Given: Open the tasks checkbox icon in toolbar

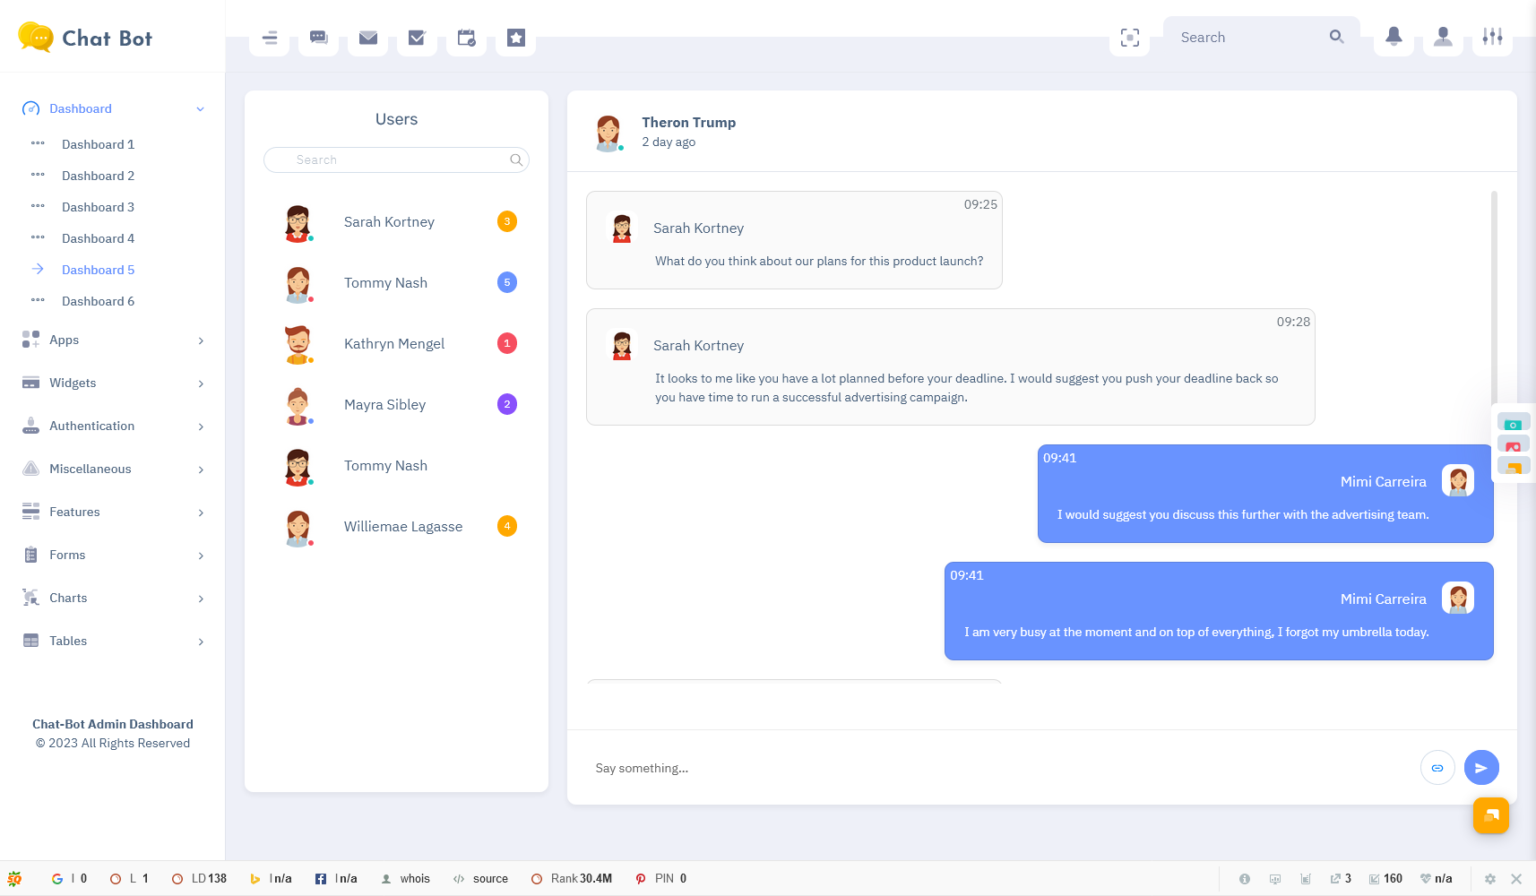Looking at the screenshot, I should pyautogui.click(x=417, y=37).
